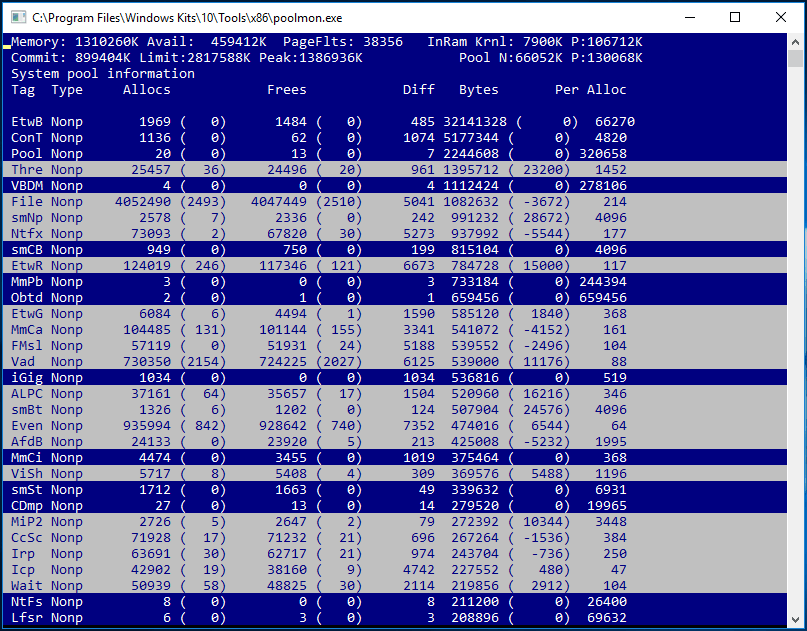Screen dimensions: 807x631
Task: Click the poolmon console icon in title bar
Action: pos(16,17)
